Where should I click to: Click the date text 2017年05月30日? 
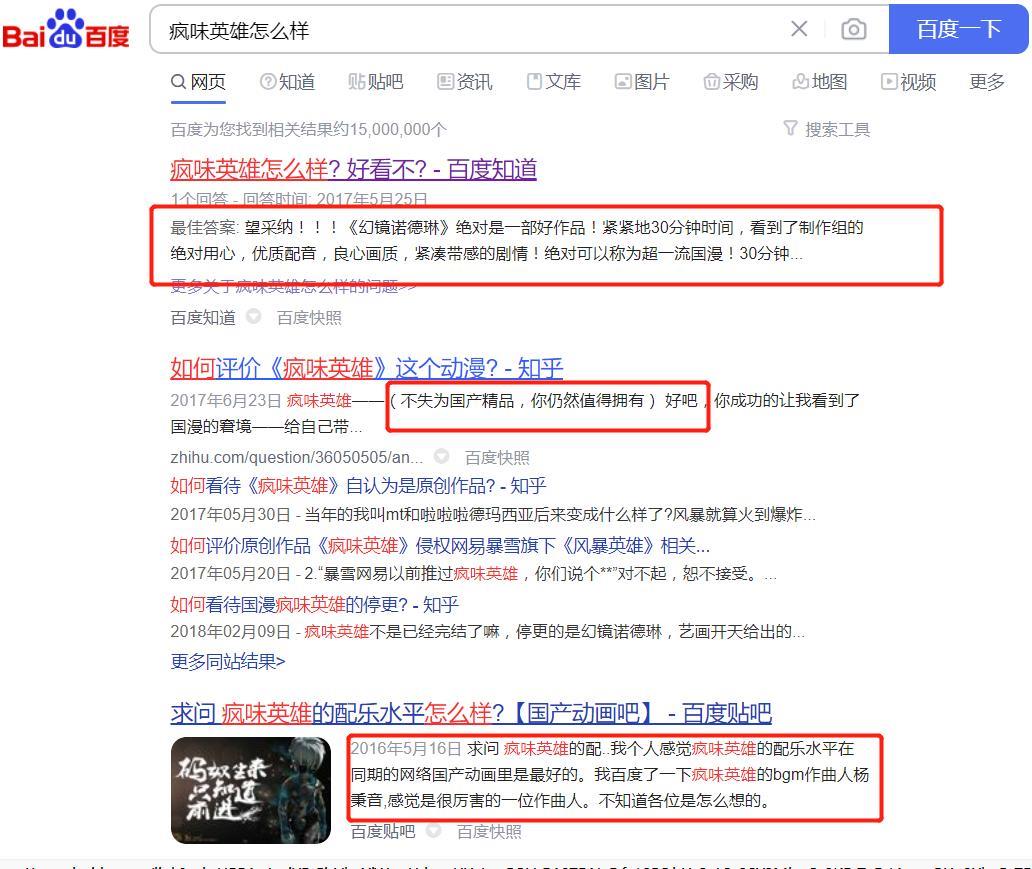230,515
